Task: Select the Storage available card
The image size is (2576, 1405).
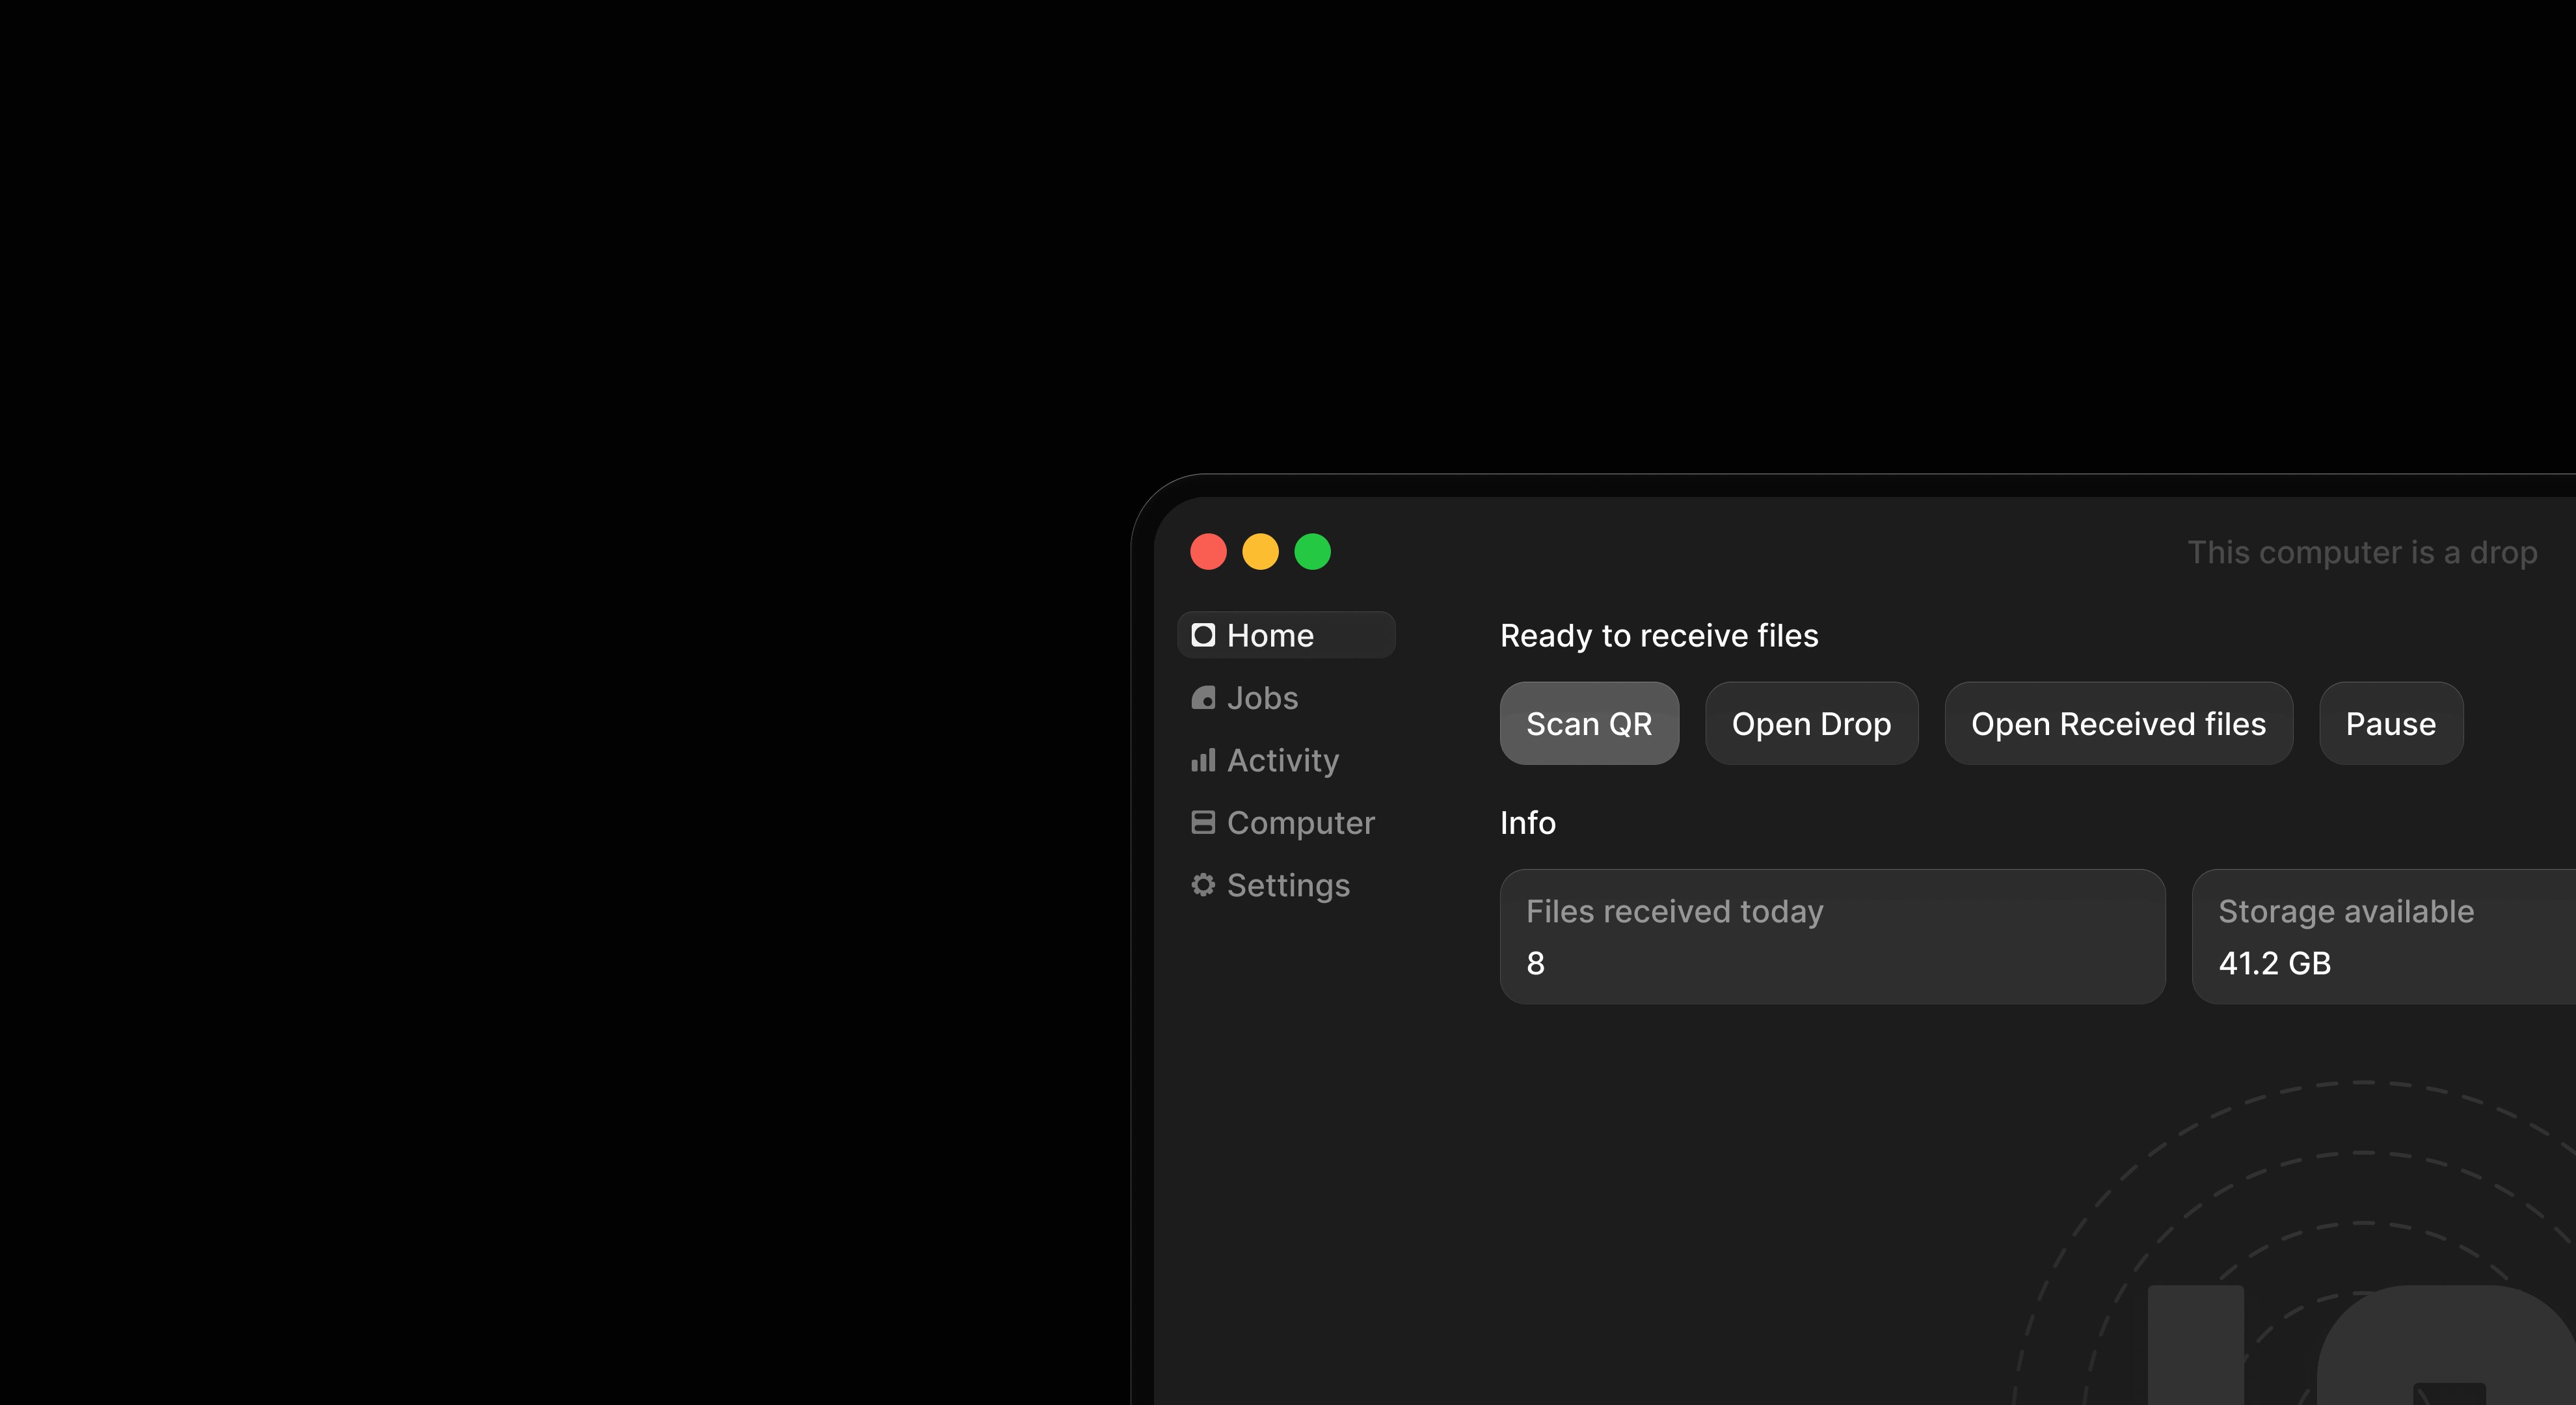Action: pos(2384,936)
